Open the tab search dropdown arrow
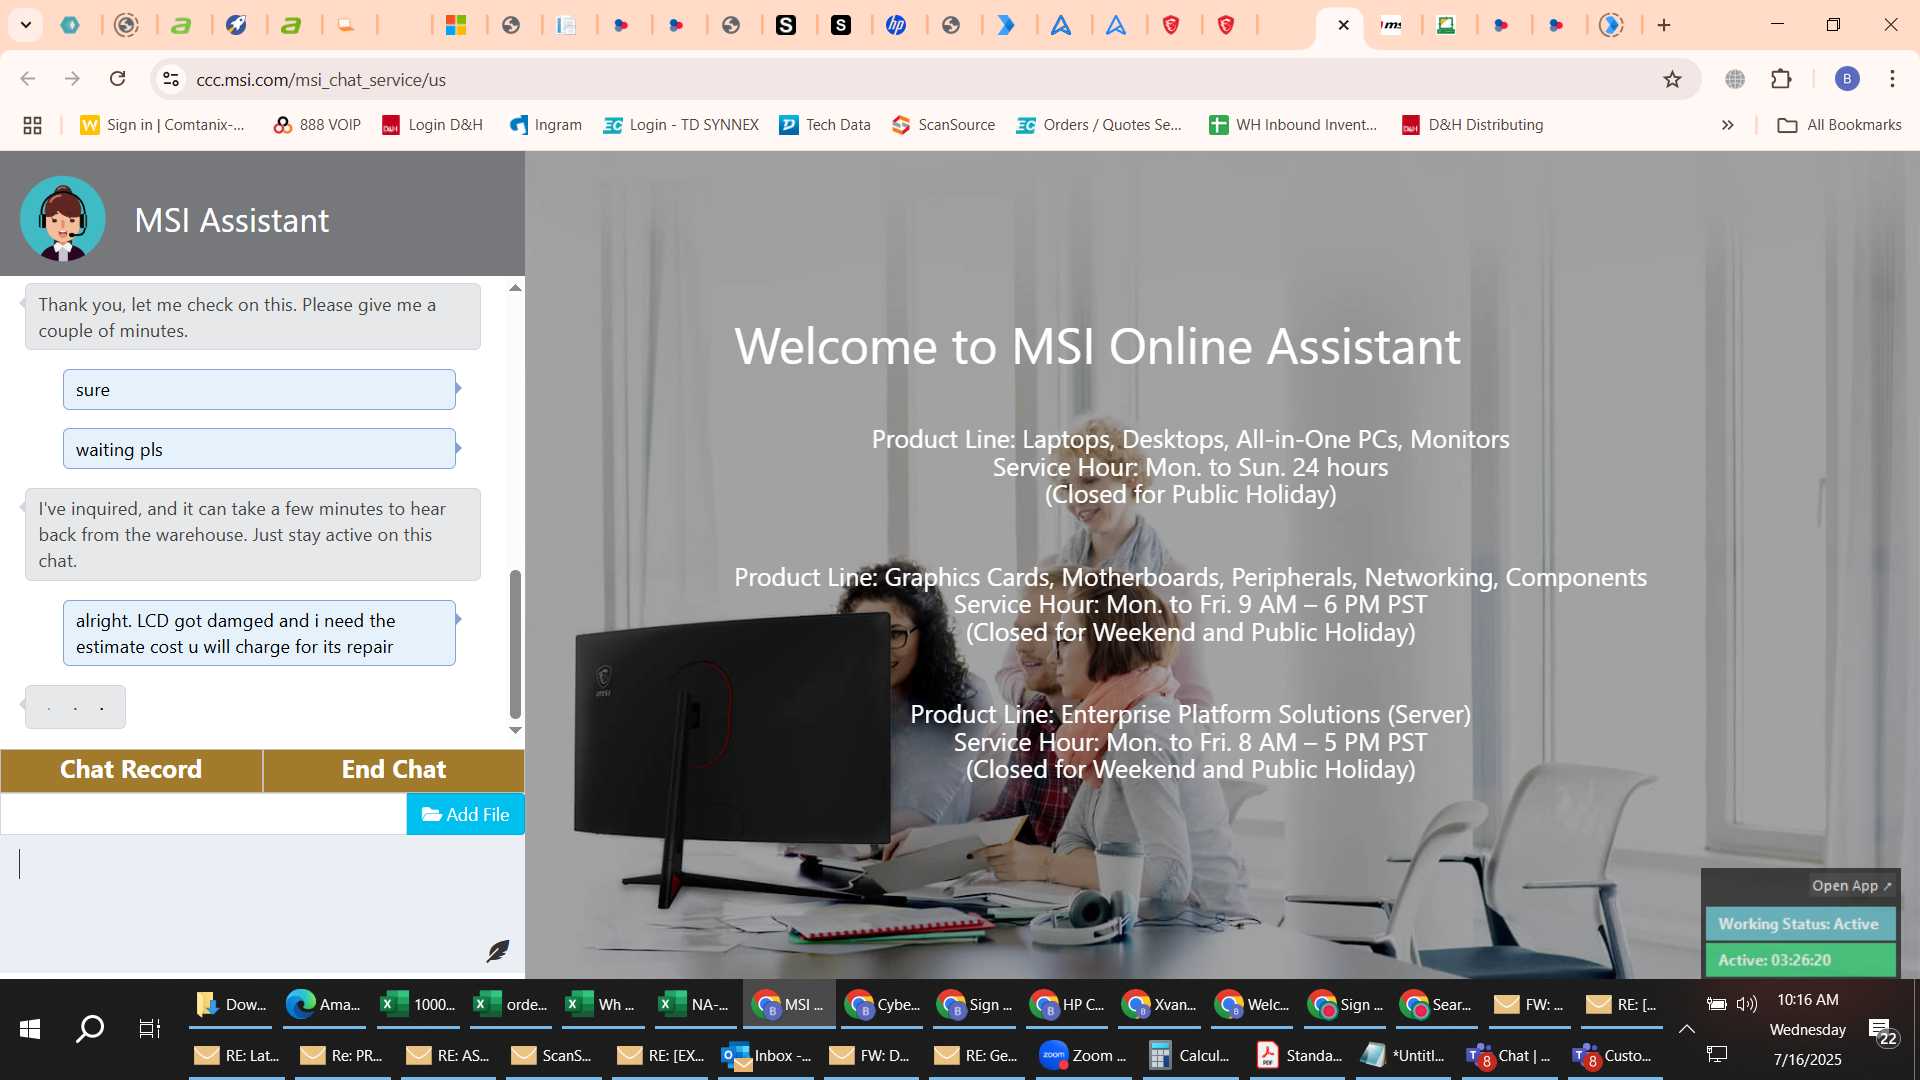The width and height of the screenshot is (1920, 1080). 25,25
